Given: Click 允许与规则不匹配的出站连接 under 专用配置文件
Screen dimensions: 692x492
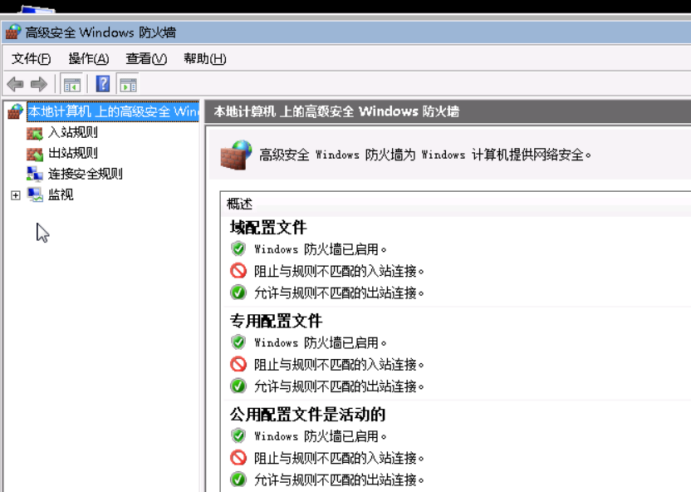Looking at the screenshot, I should point(339,387).
